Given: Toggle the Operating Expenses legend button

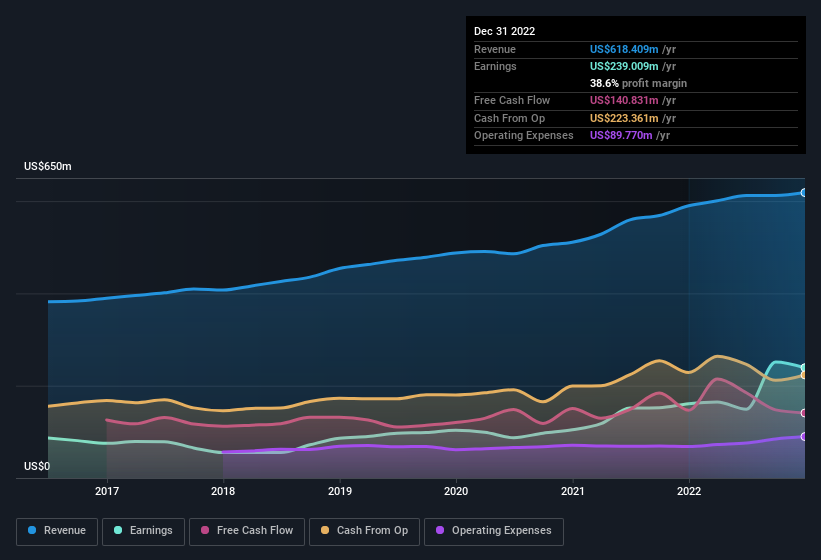Looking at the screenshot, I should coord(493,531).
